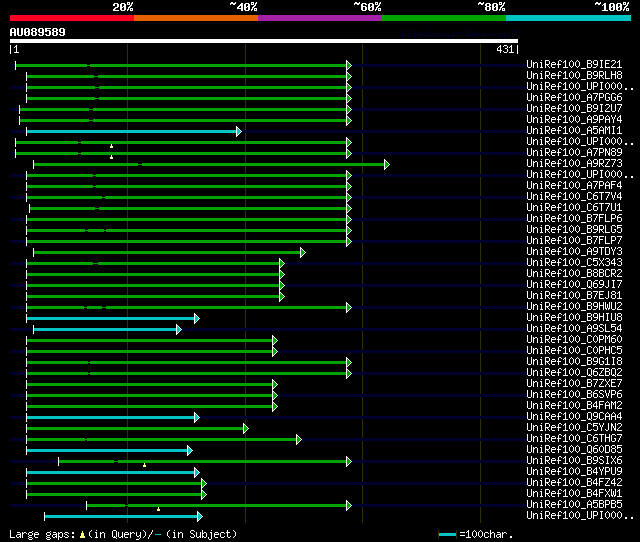Click the green ~80% identity color band
Image resolution: width=640 pixels, height=542 pixels.
444,18
